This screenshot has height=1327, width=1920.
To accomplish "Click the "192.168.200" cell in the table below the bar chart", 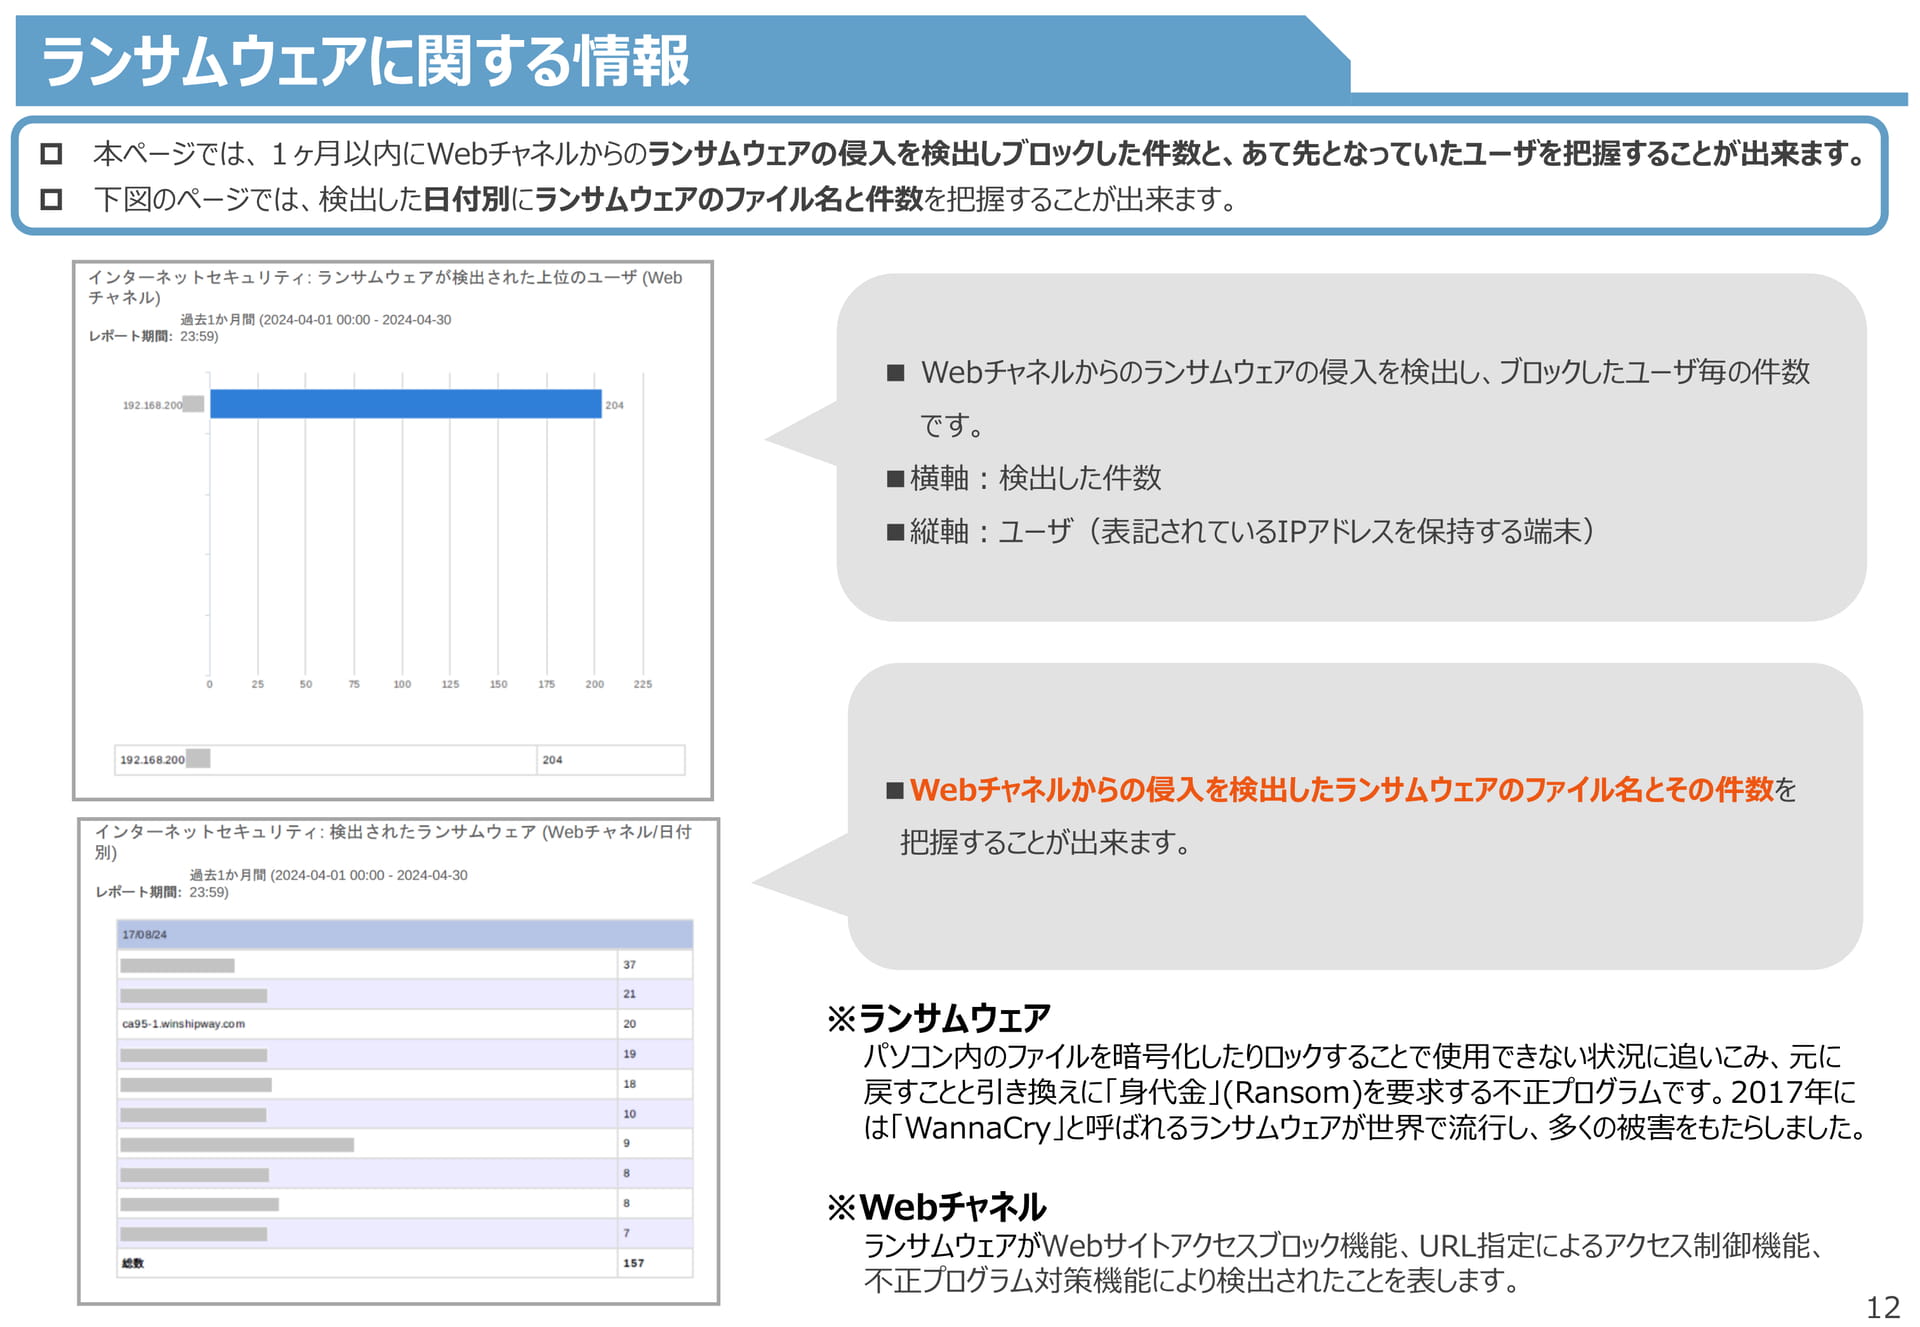I will (326, 760).
